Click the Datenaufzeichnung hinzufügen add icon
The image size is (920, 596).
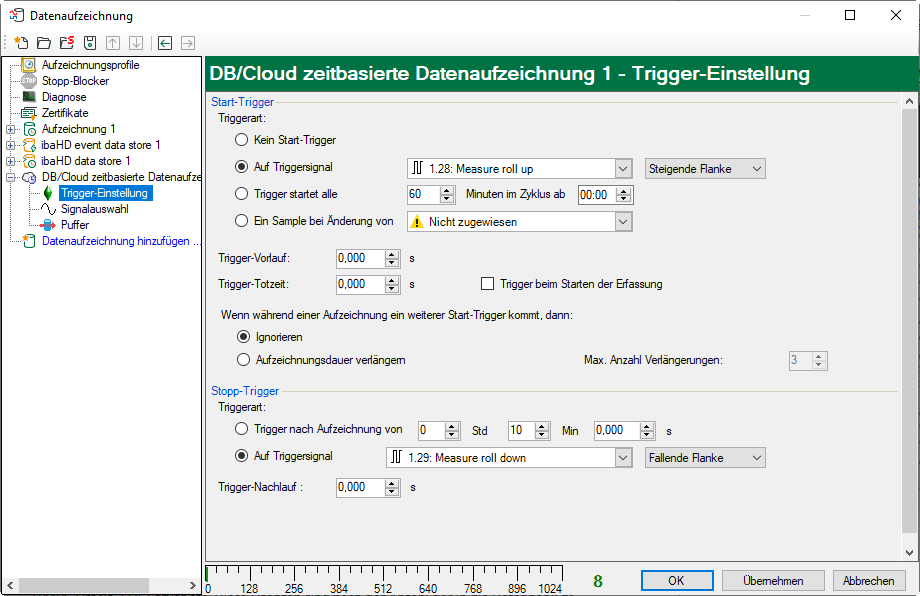29,241
